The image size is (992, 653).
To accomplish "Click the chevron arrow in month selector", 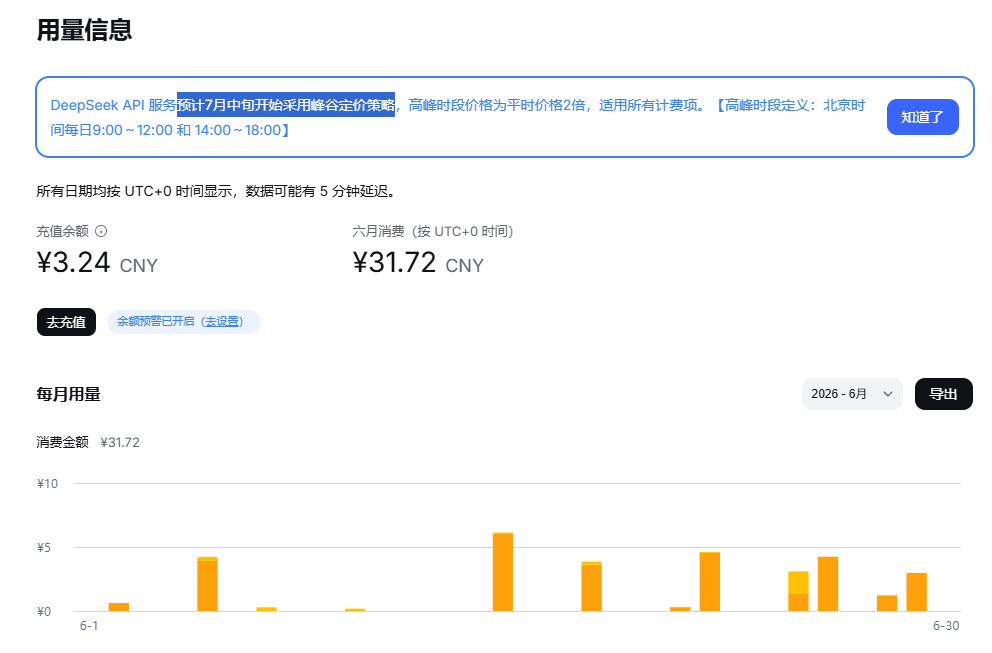I will click(888, 394).
